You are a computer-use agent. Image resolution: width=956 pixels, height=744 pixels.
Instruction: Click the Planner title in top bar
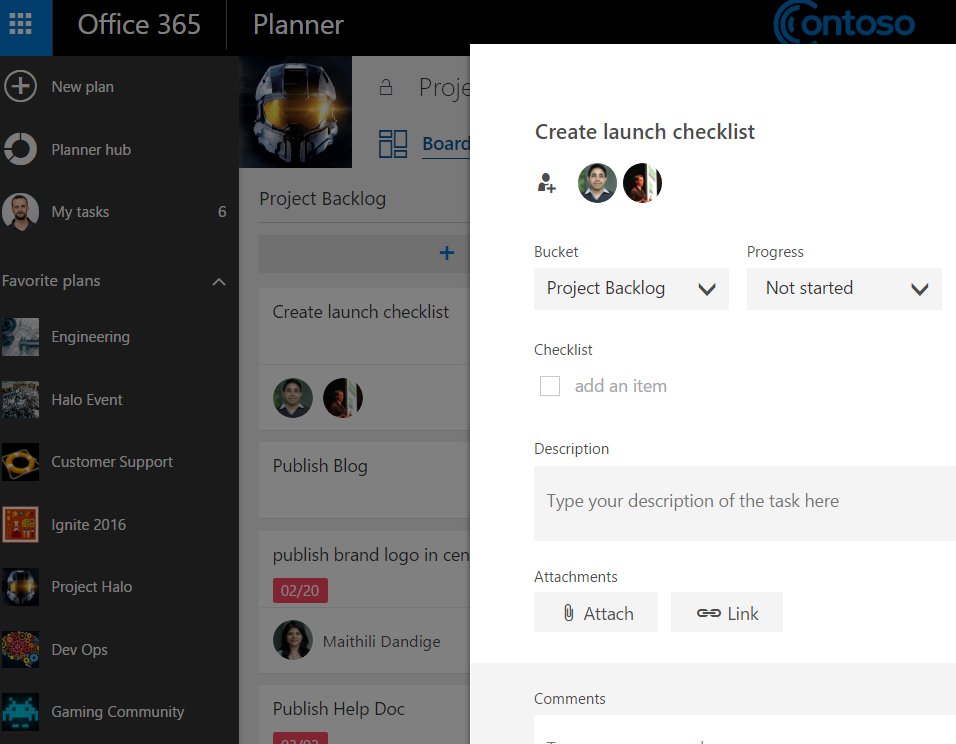pos(298,24)
